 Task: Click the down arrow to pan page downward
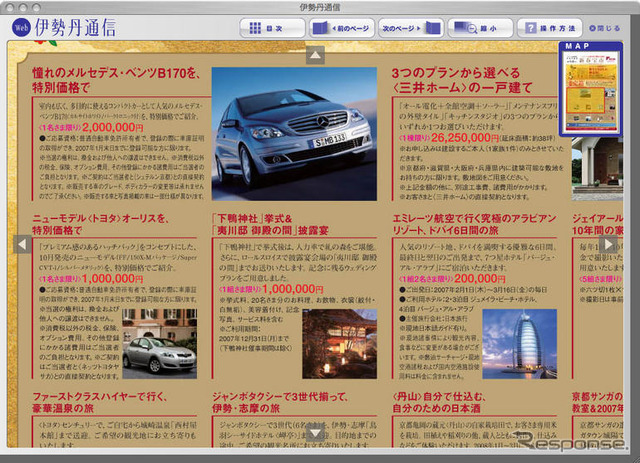(x=315, y=433)
